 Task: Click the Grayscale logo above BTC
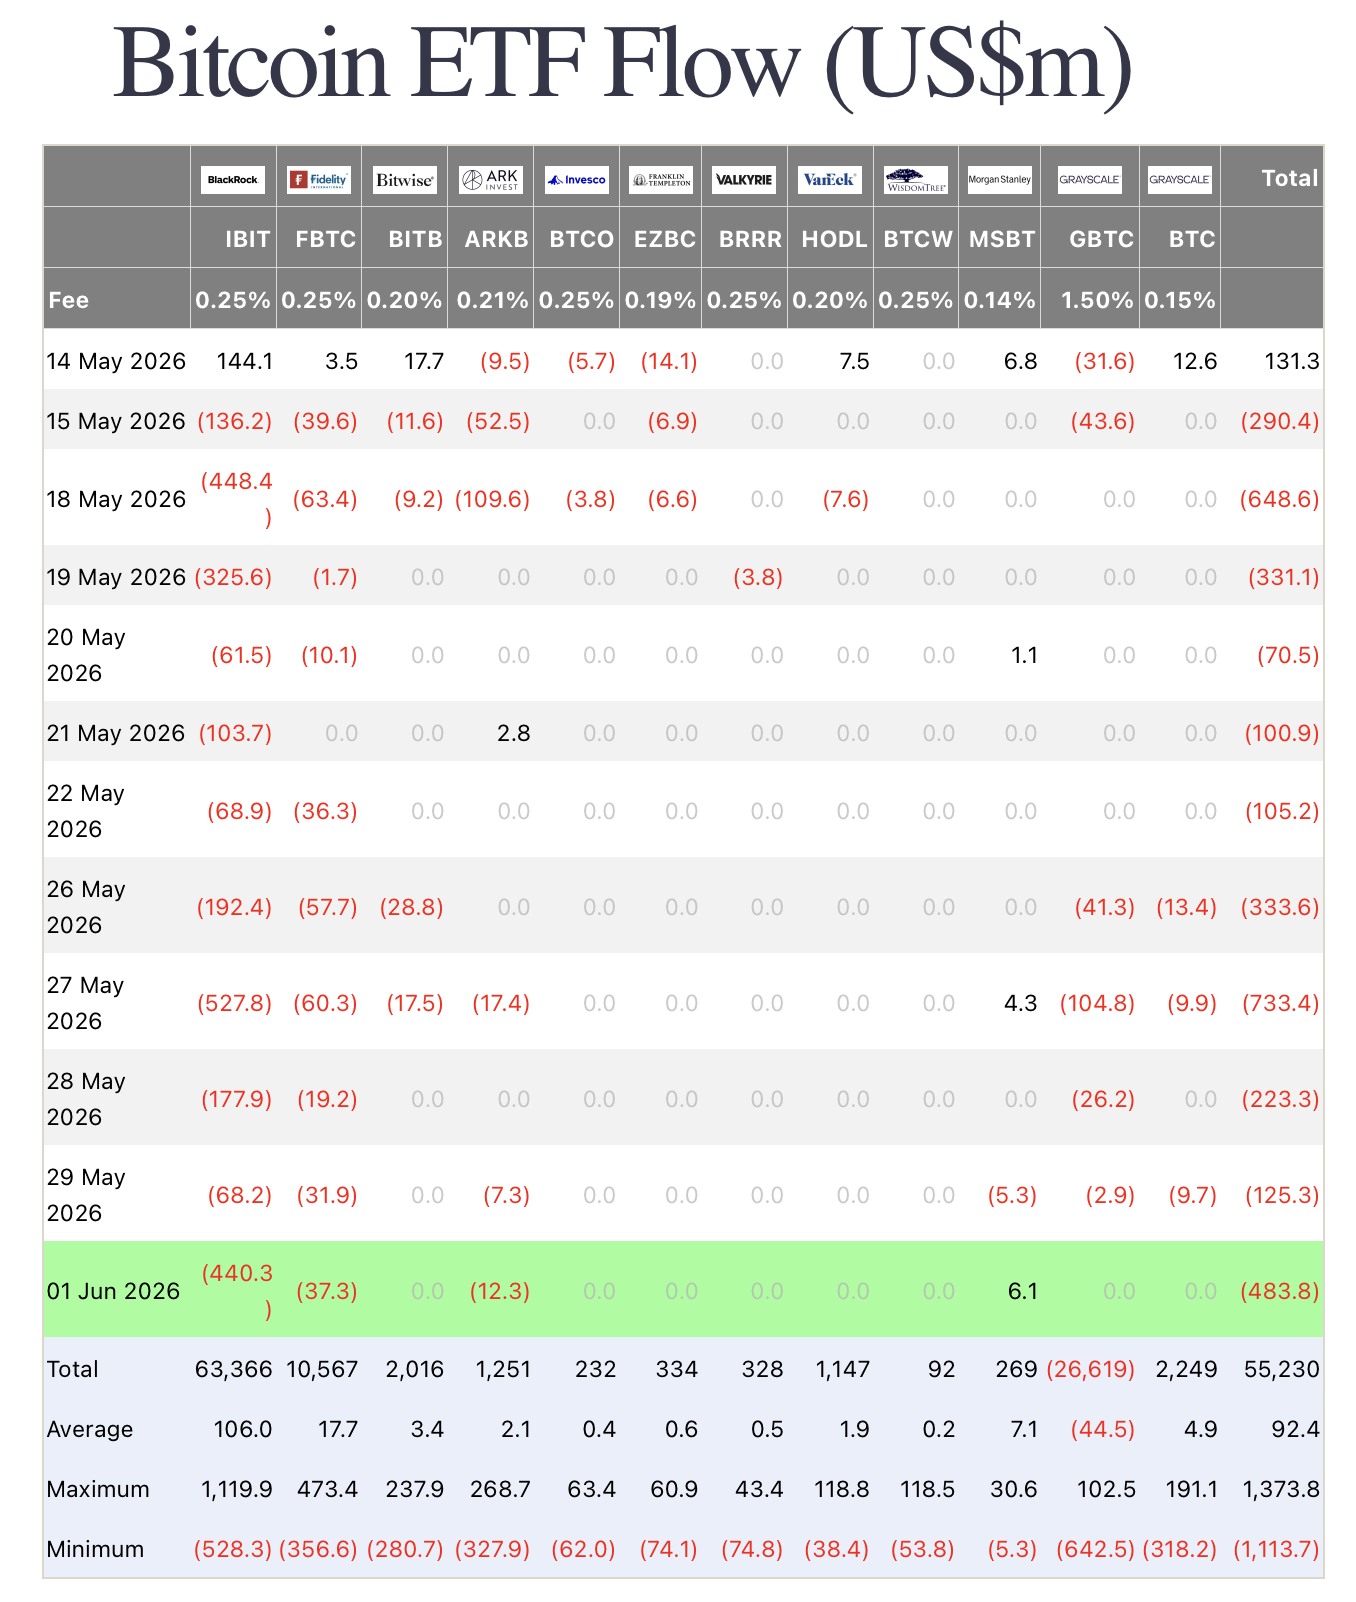[x=1180, y=180]
